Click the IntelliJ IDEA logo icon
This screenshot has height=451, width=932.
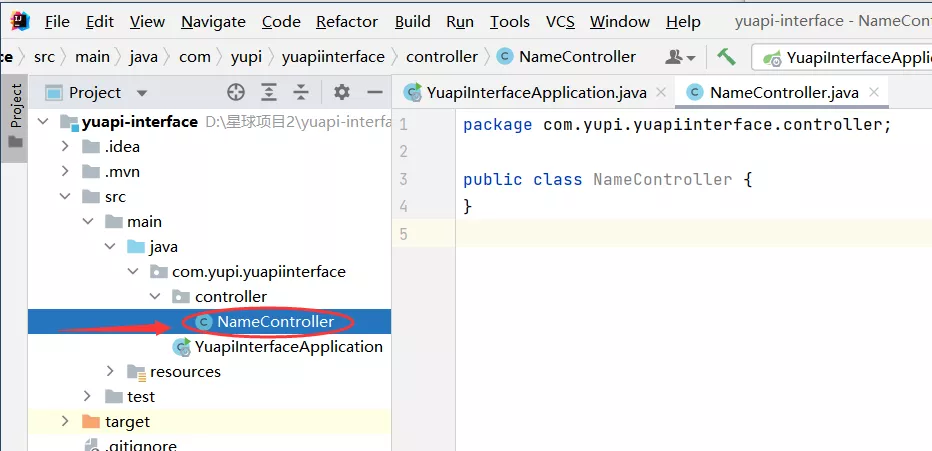click(x=20, y=21)
